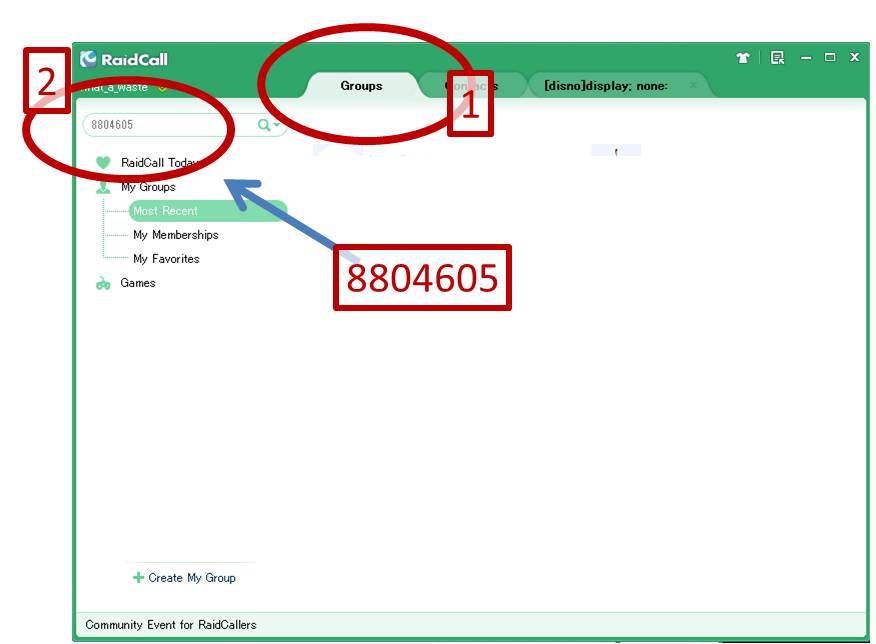The image size is (876, 644).
Task: Click the RaidCall Today heart icon
Action: 103,163
